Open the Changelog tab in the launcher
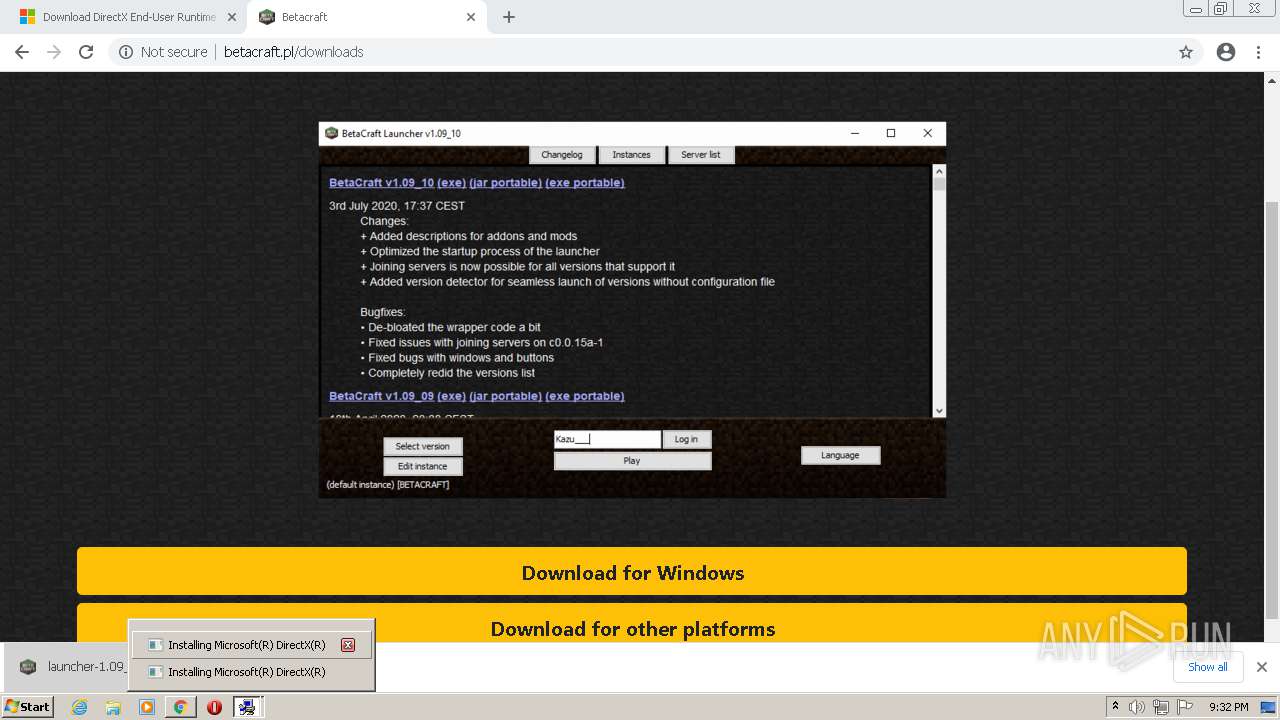The width and height of the screenshot is (1280, 720). point(562,155)
